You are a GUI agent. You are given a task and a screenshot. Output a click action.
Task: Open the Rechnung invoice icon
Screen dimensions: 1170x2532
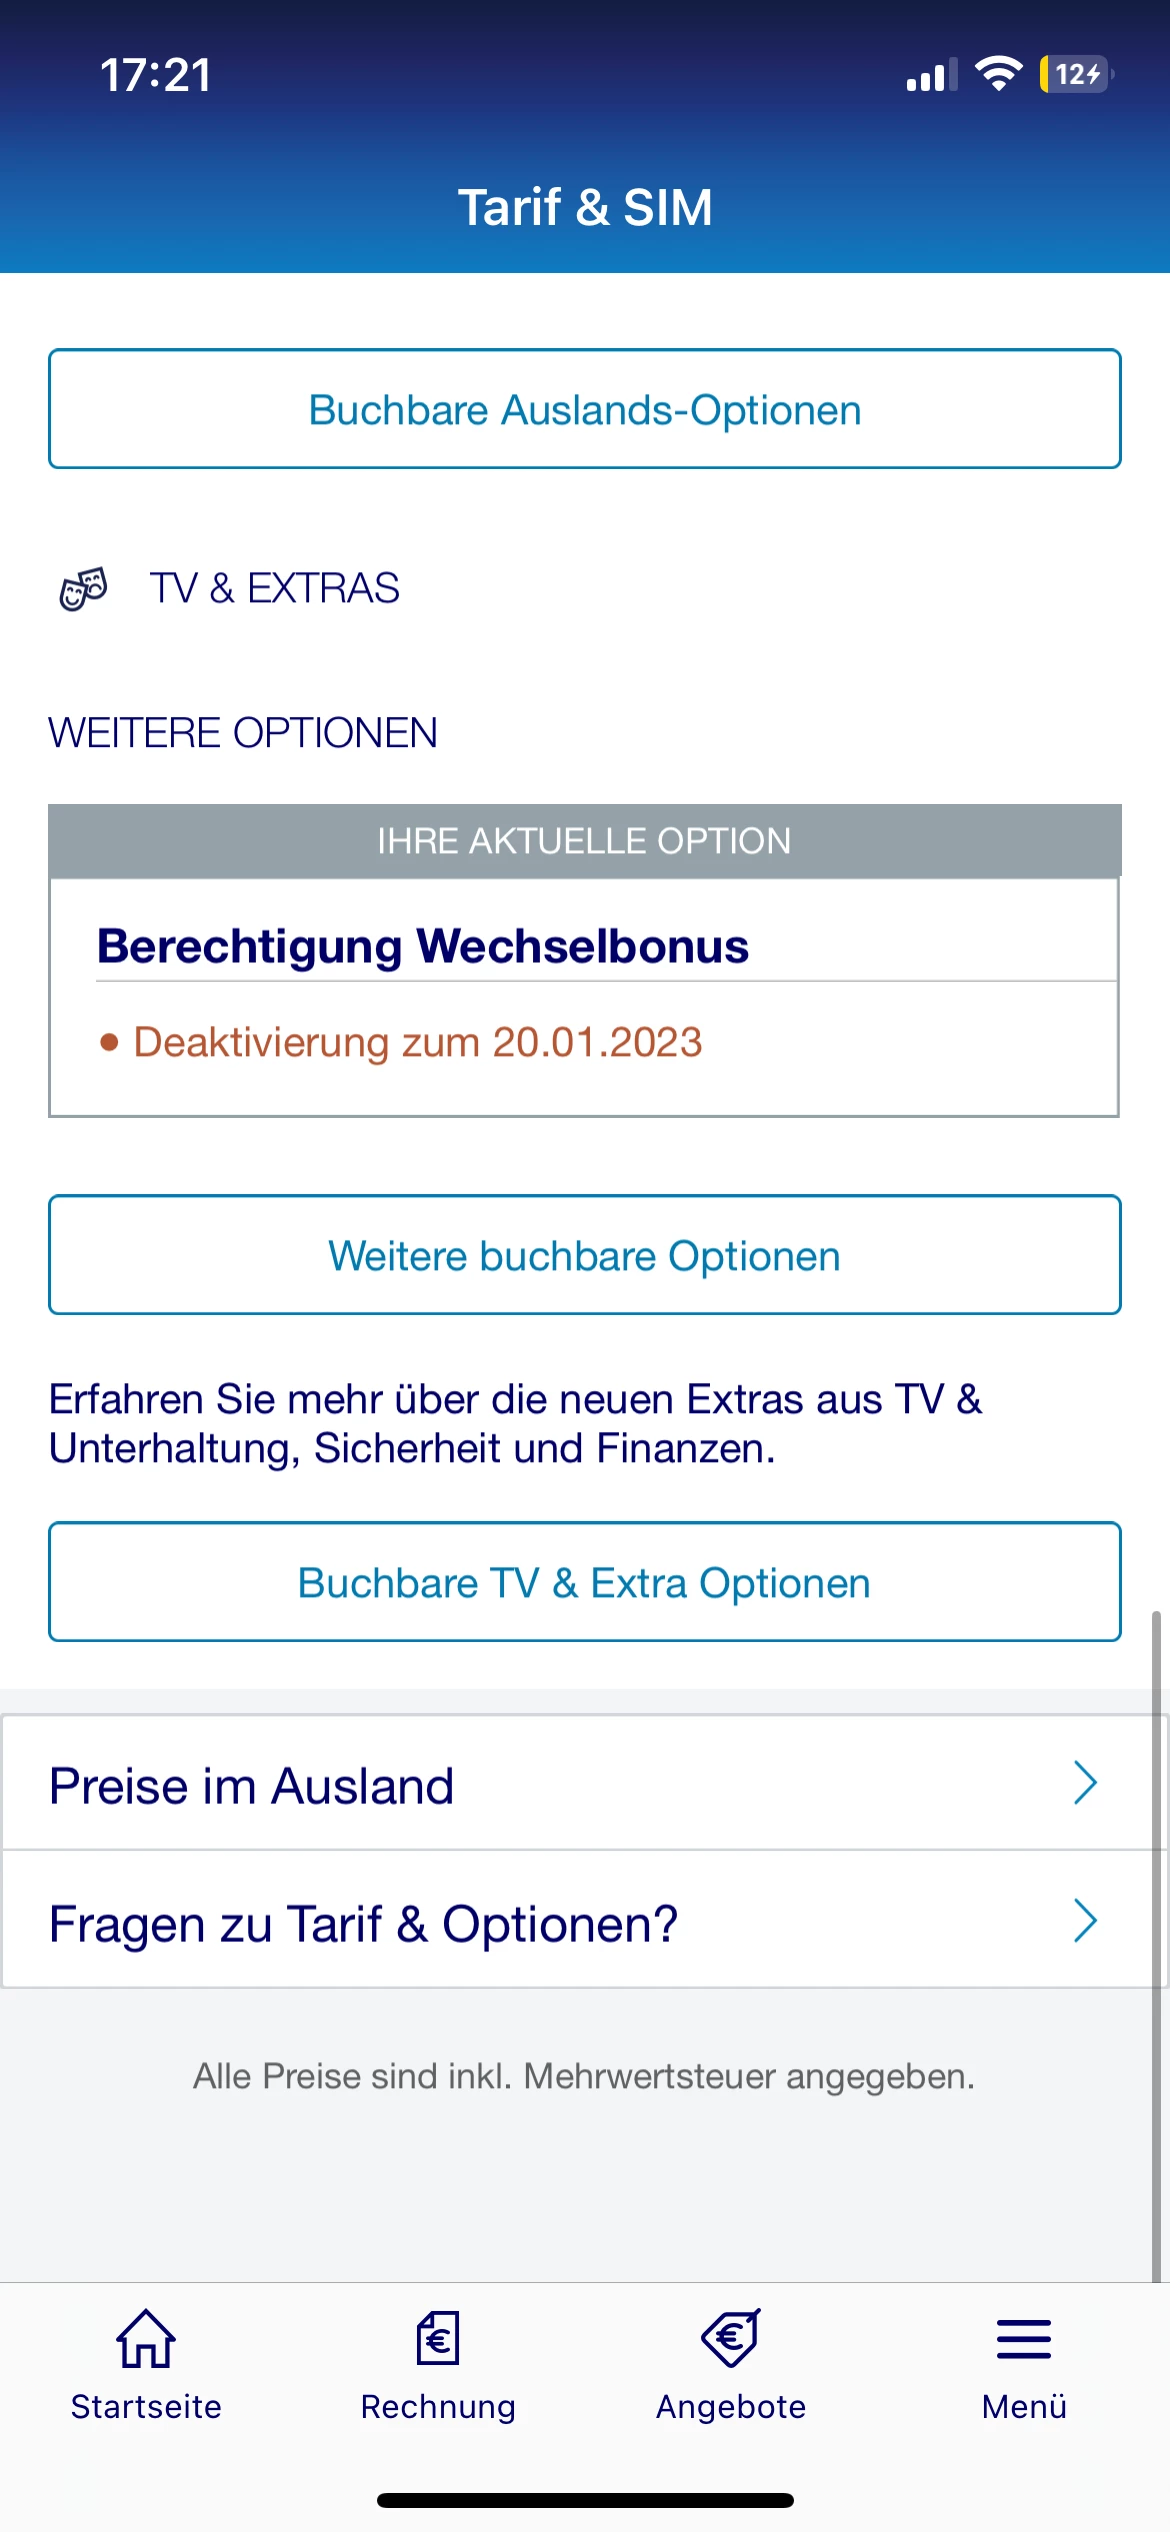coord(438,2338)
